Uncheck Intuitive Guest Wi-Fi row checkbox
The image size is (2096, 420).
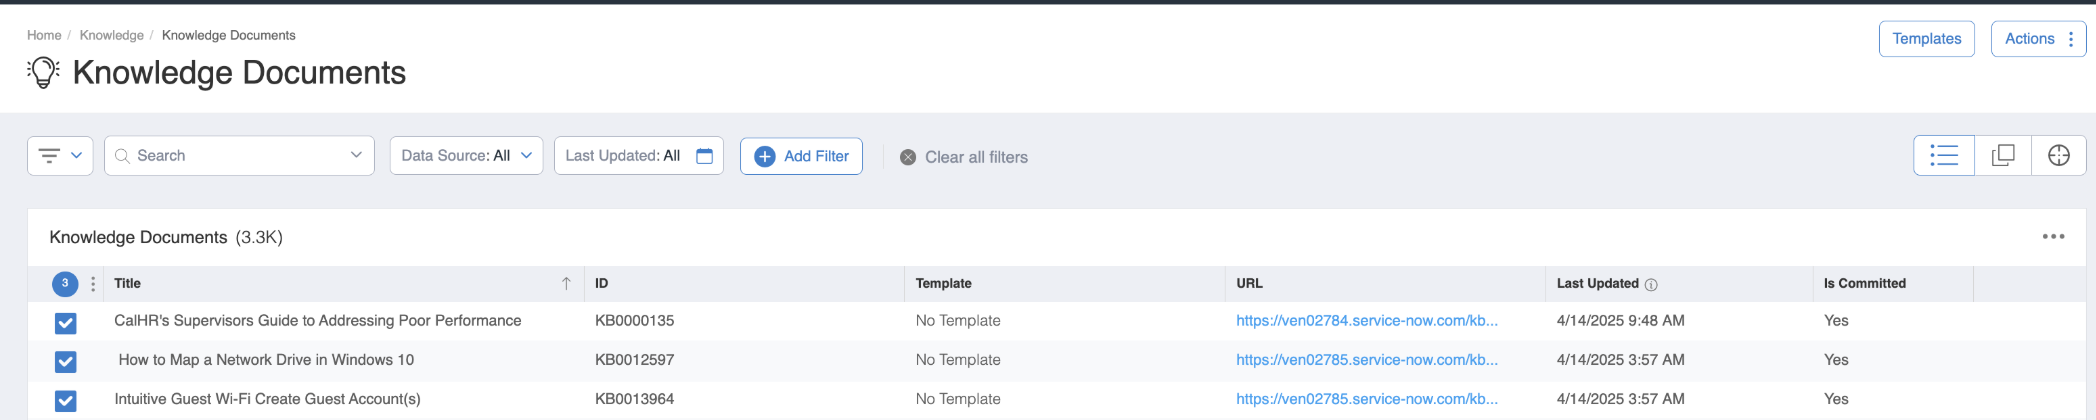65,400
